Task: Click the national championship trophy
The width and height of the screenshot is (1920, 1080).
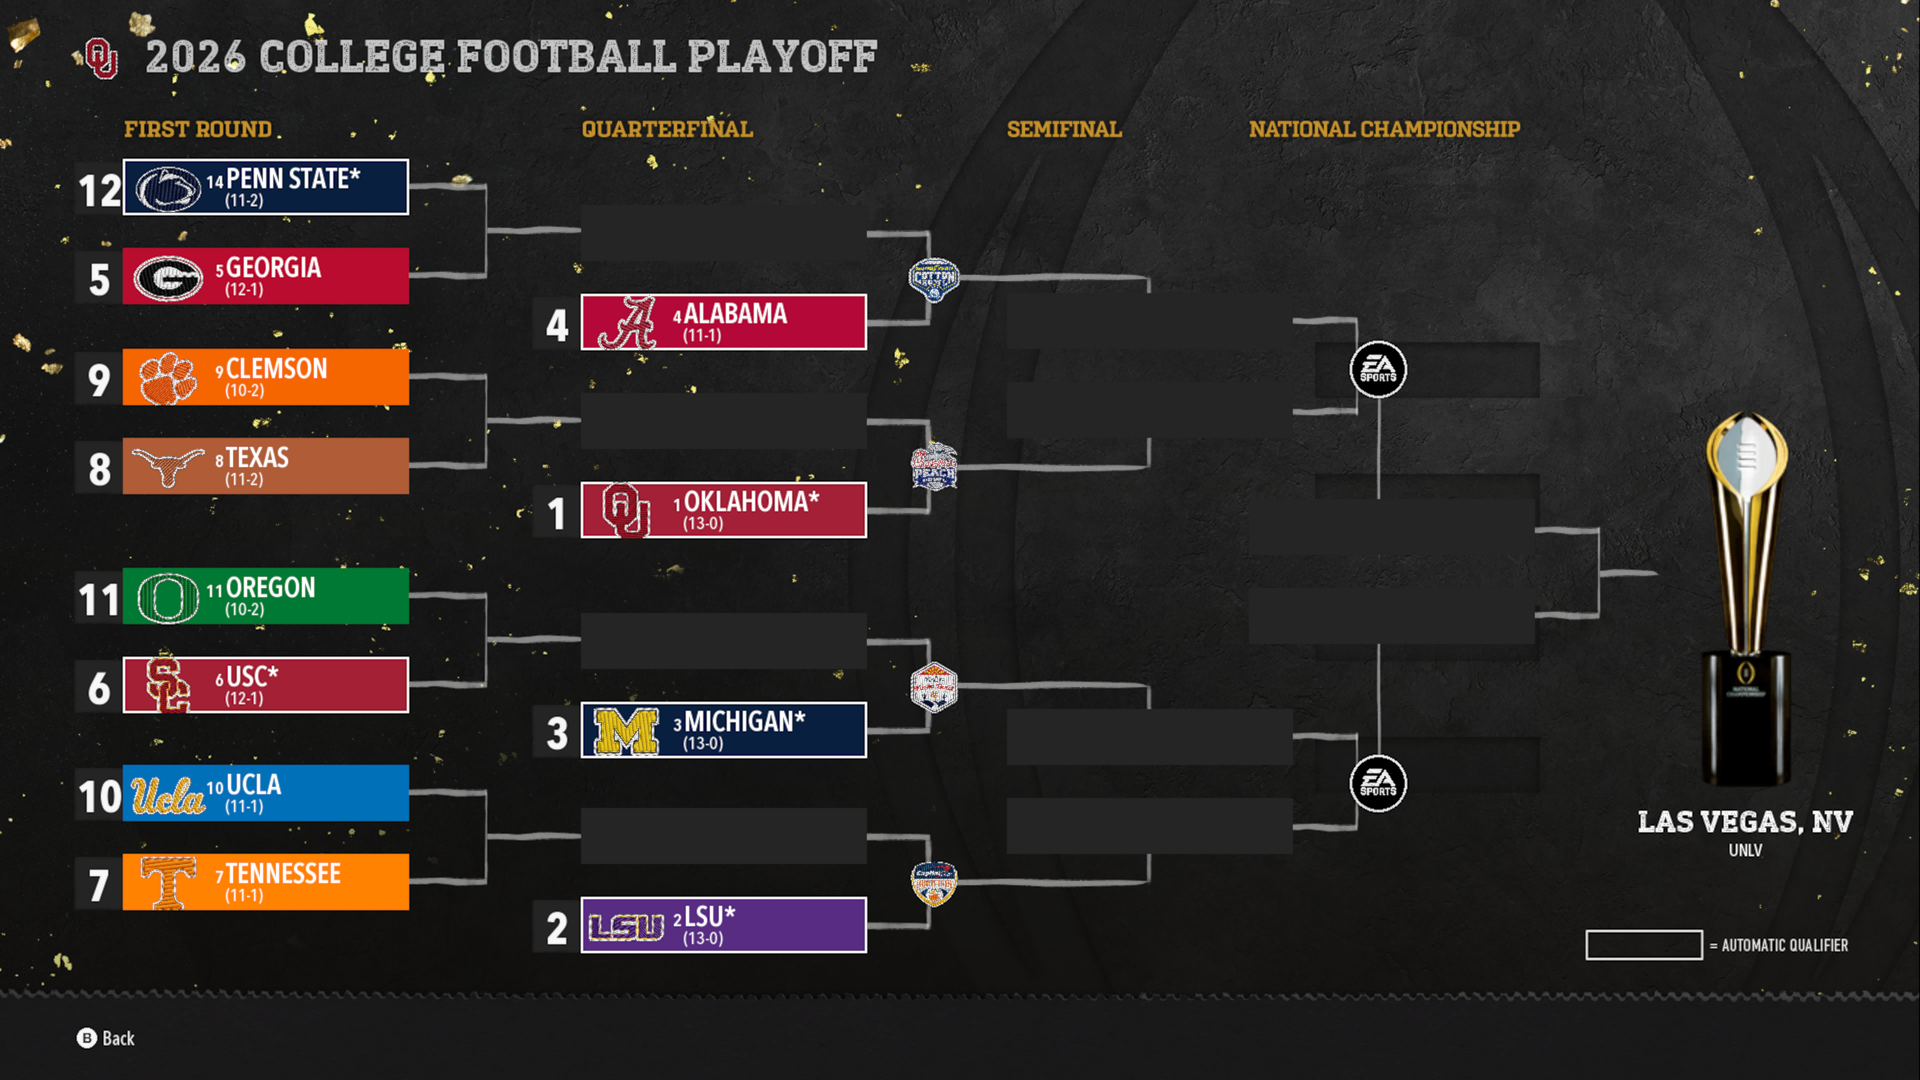Action: pos(1746,598)
